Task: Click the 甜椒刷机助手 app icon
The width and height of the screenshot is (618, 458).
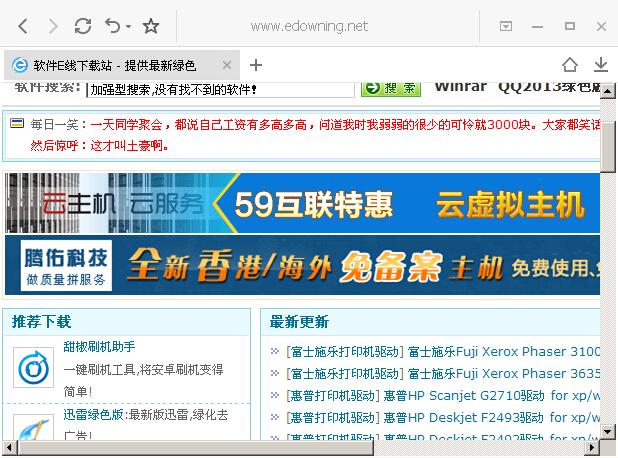Action: click(x=33, y=367)
